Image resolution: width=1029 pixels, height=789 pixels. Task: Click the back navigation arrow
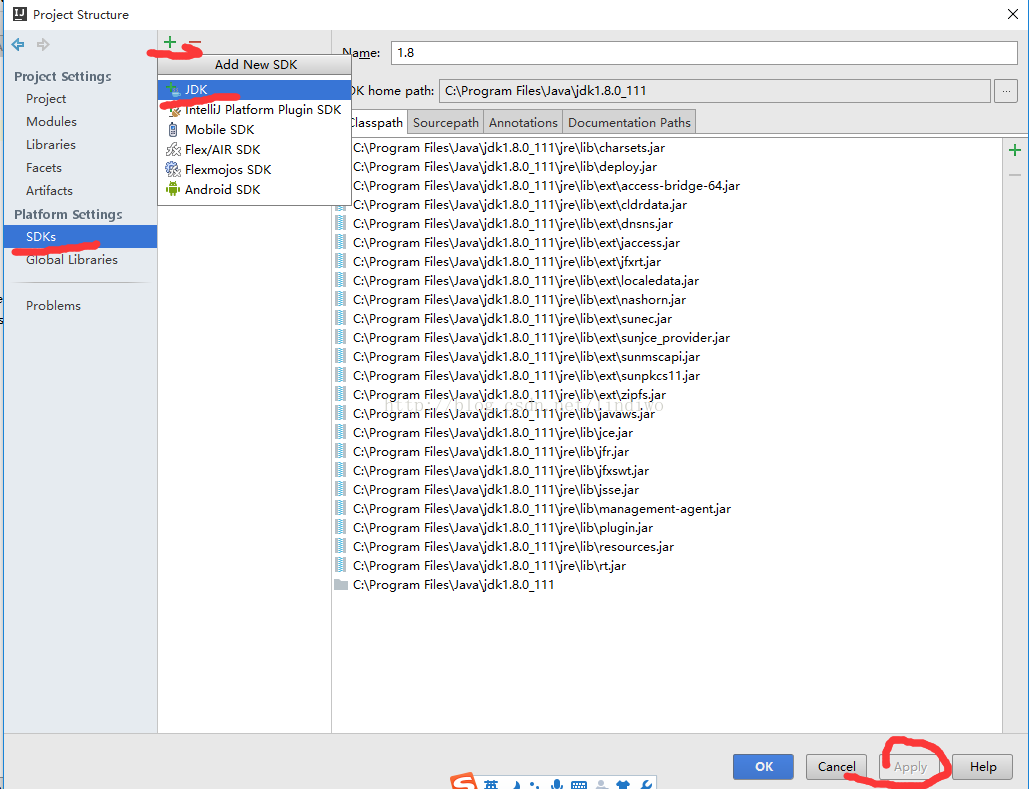(x=18, y=45)
